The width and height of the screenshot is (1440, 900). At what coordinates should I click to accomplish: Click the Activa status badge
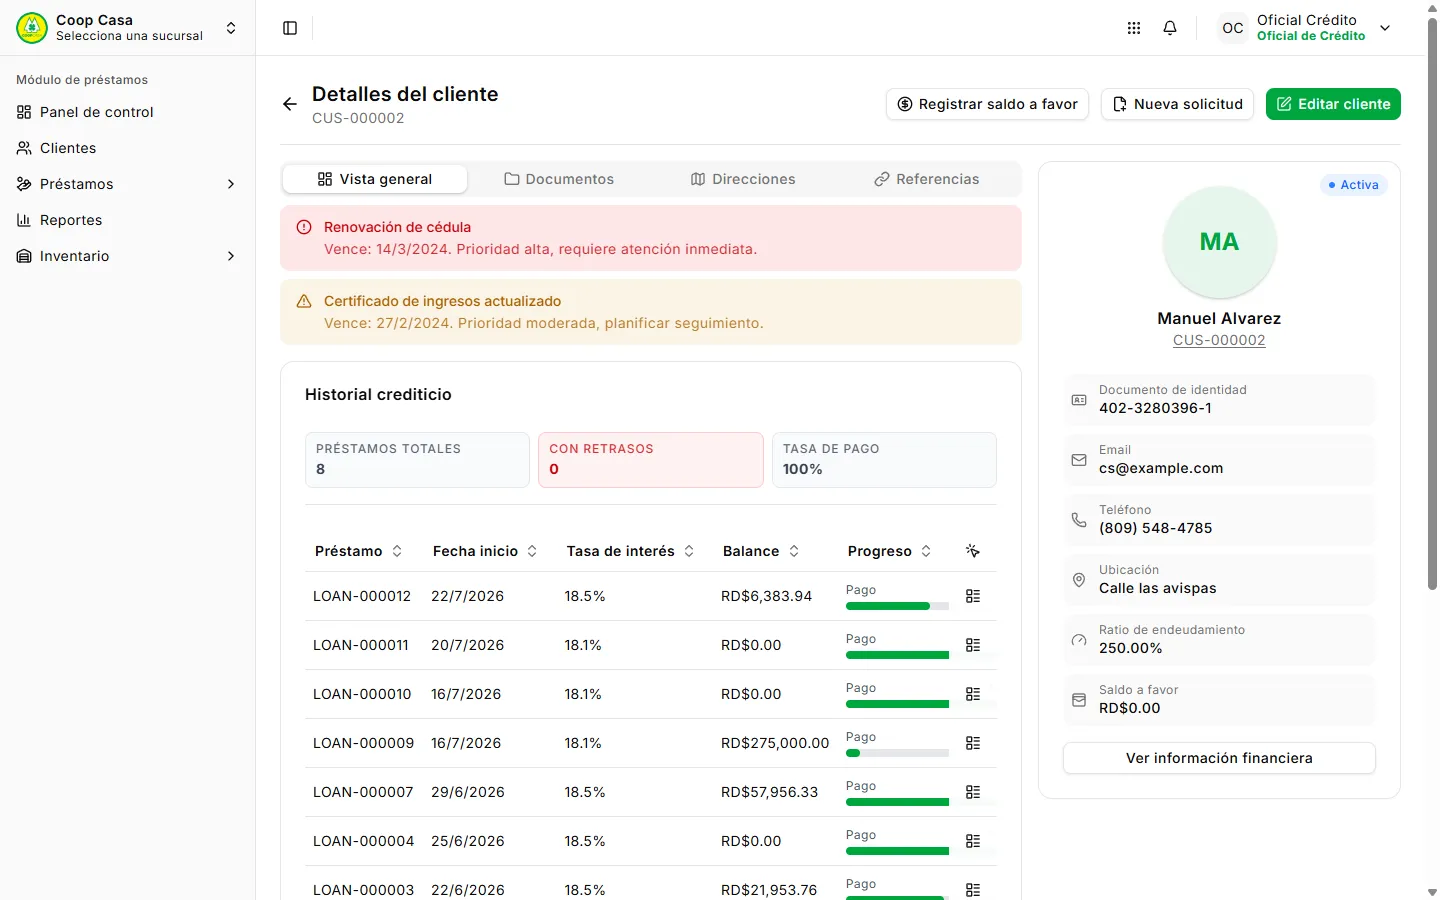(x=1354, y=185)
